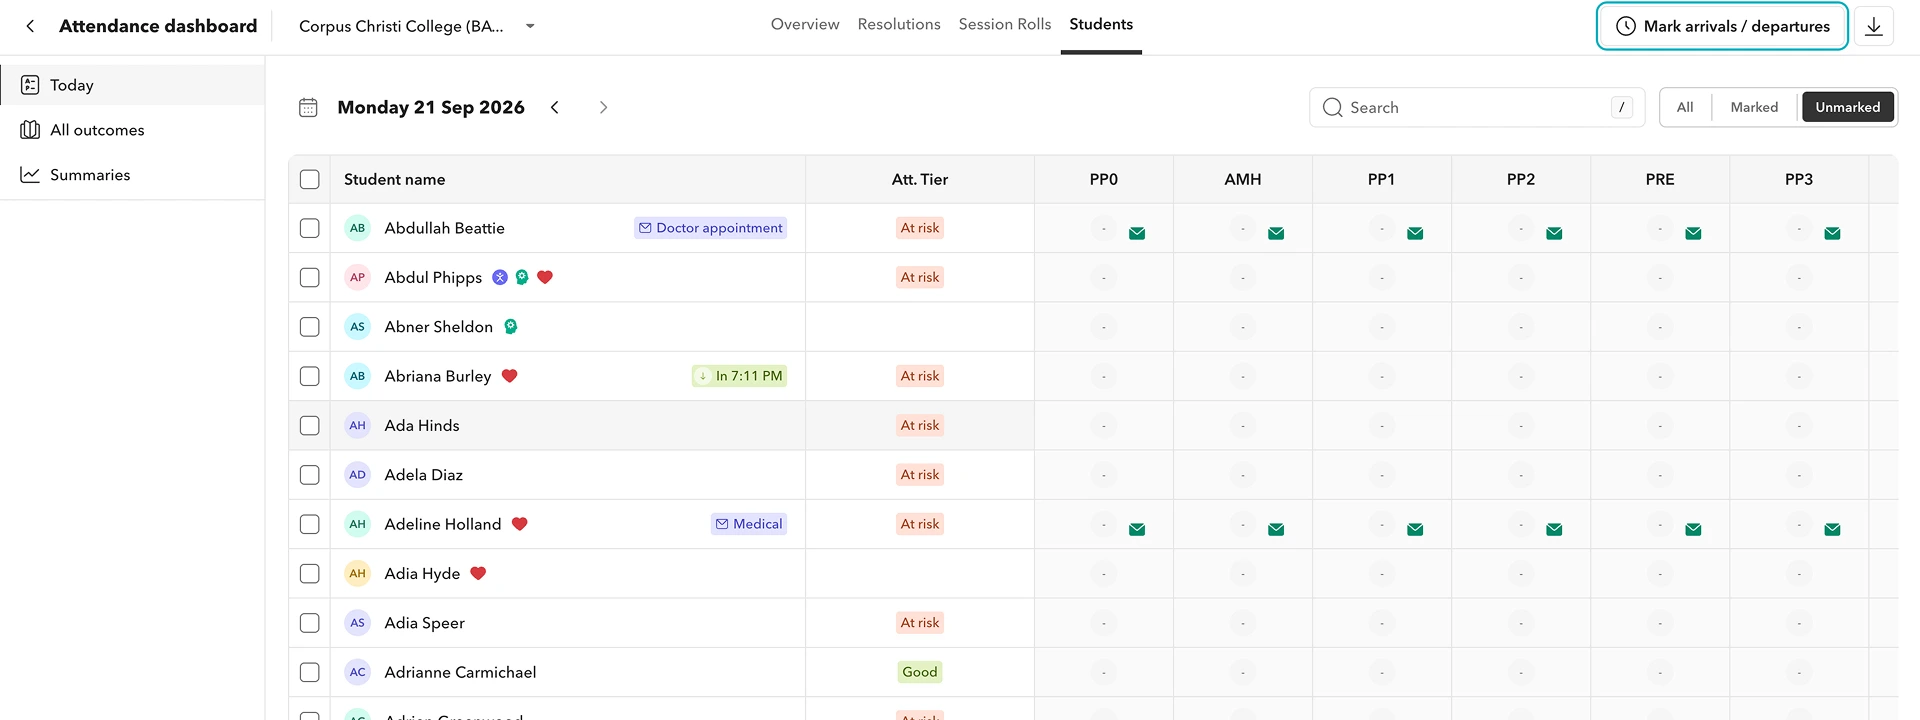Select the Unmarked filter
Viewport: 1920px width, 720px height.
click(x=1848, y=107)
